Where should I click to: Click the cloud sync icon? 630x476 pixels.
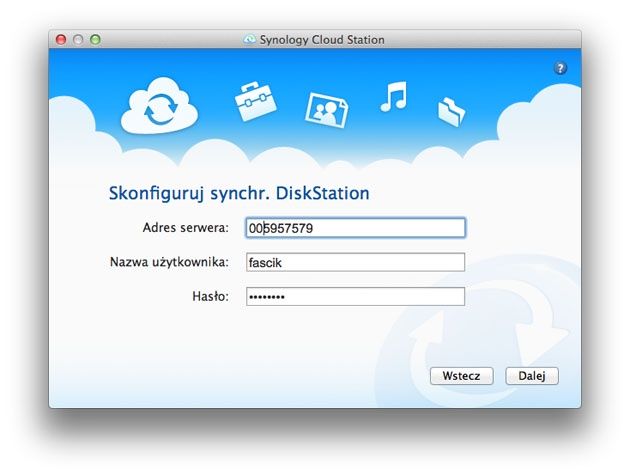click(160, 106)
